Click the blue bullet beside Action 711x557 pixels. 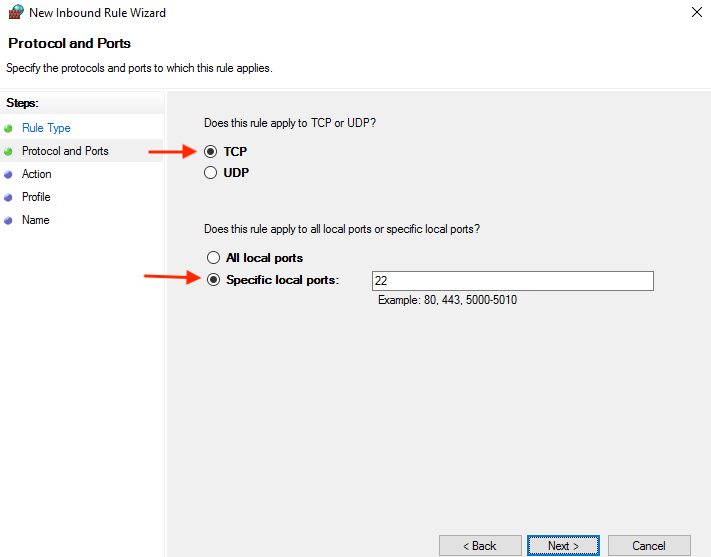[x=8, y=175]
